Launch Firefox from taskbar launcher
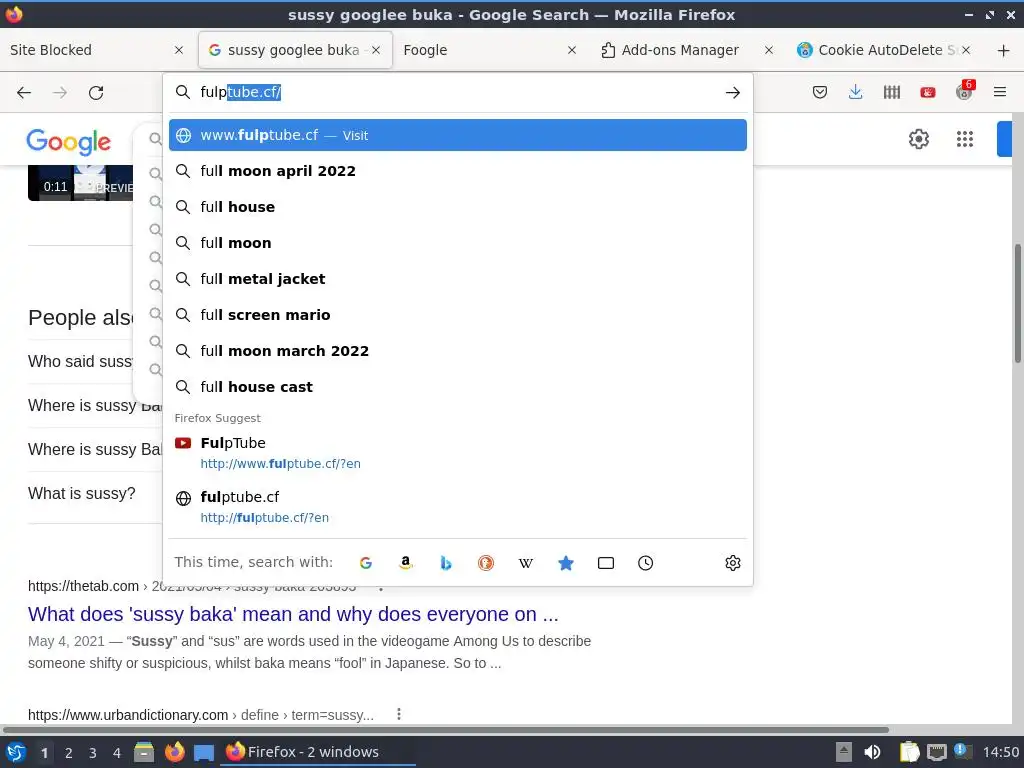Viewport: 1024px width, 768px height. tap(174, 752)
